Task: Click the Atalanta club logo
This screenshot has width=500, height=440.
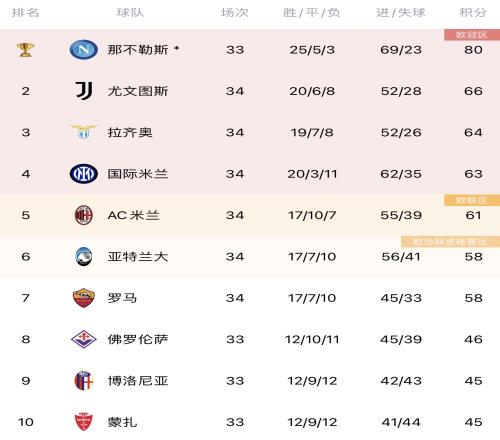Action: coord(84,256)
